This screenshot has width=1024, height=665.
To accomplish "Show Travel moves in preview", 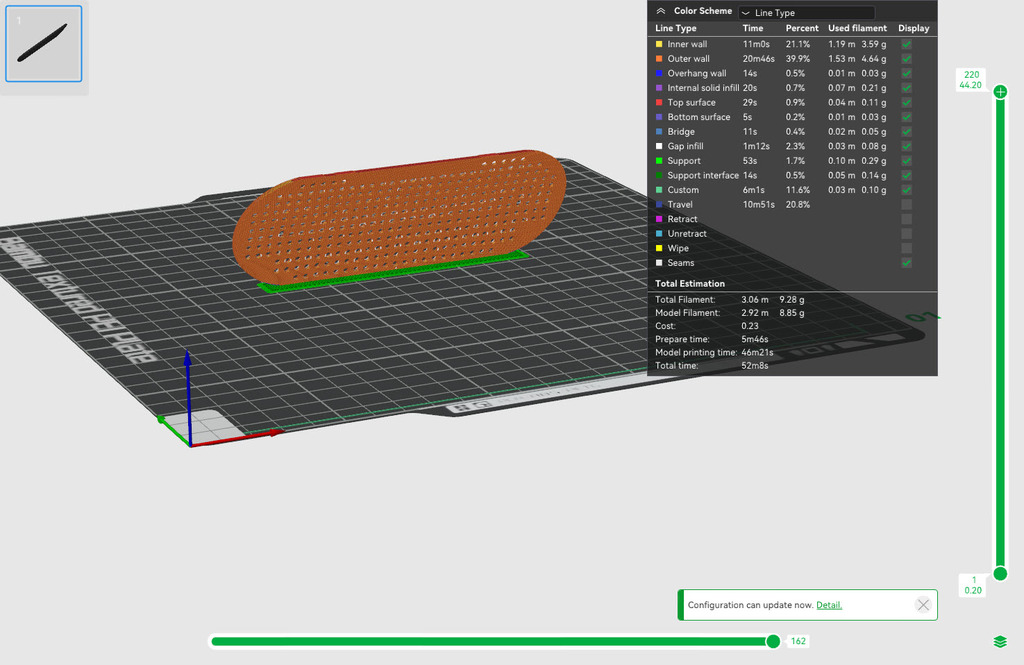I will pyautogui.click(x=906, y=204).
